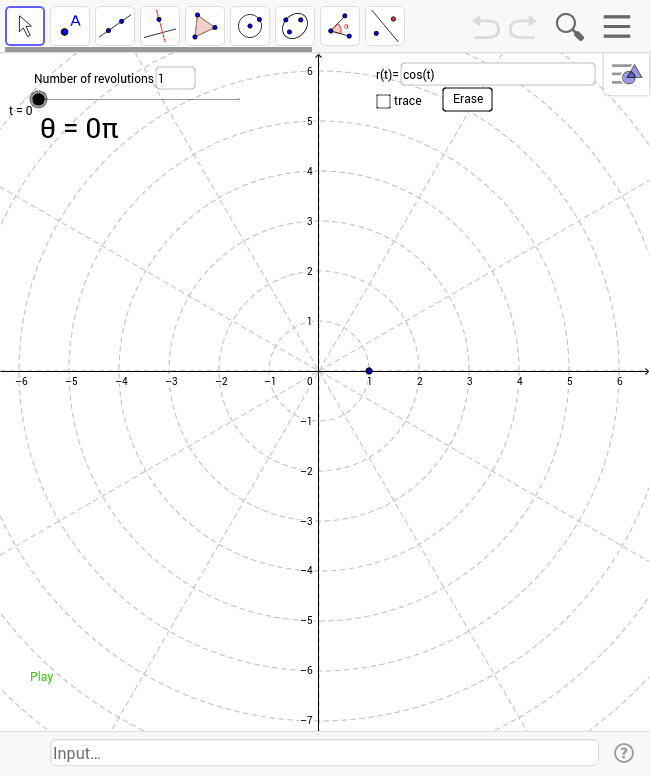Select the Angle measurement tool

[340, 26]
